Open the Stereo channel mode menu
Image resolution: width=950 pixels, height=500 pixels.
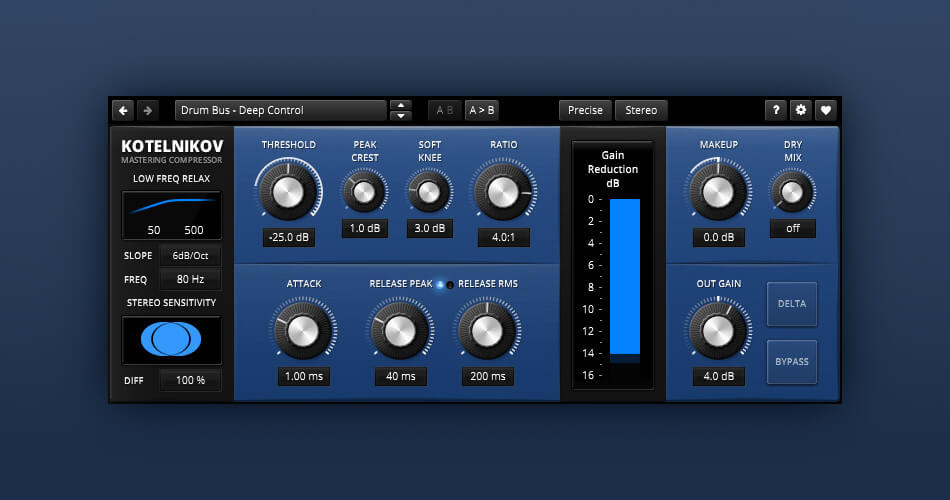click(x=641, y=110)
